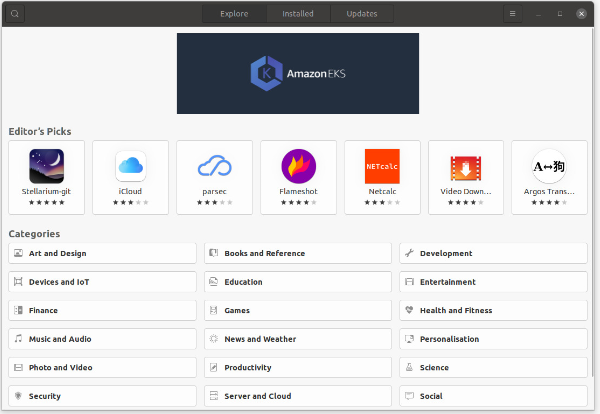Click the Games category icon
The height and width of the screenshot is (414, 600).
point(214,310)
